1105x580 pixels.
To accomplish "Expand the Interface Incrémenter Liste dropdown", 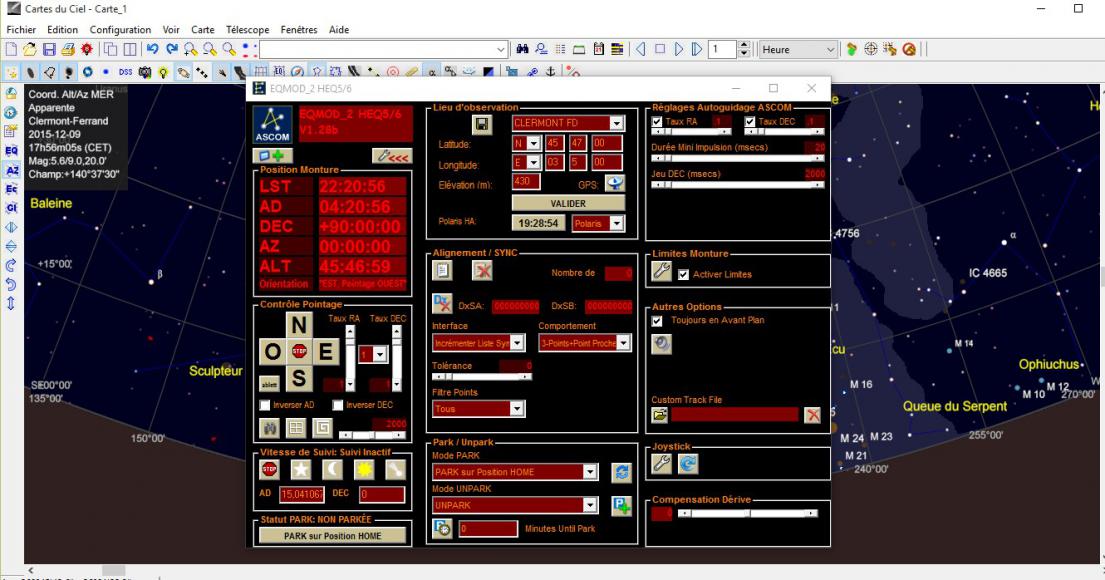I will tap(517, 343).
